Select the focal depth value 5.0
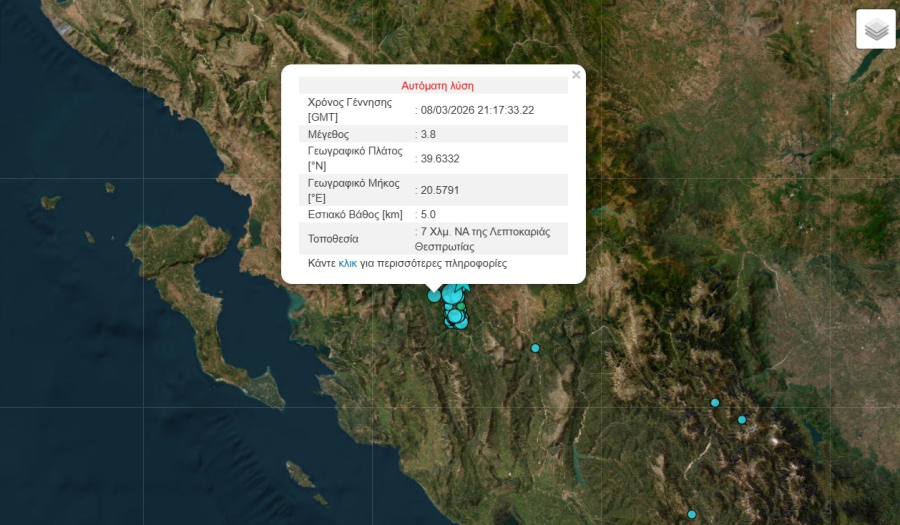 coord(428,214)
